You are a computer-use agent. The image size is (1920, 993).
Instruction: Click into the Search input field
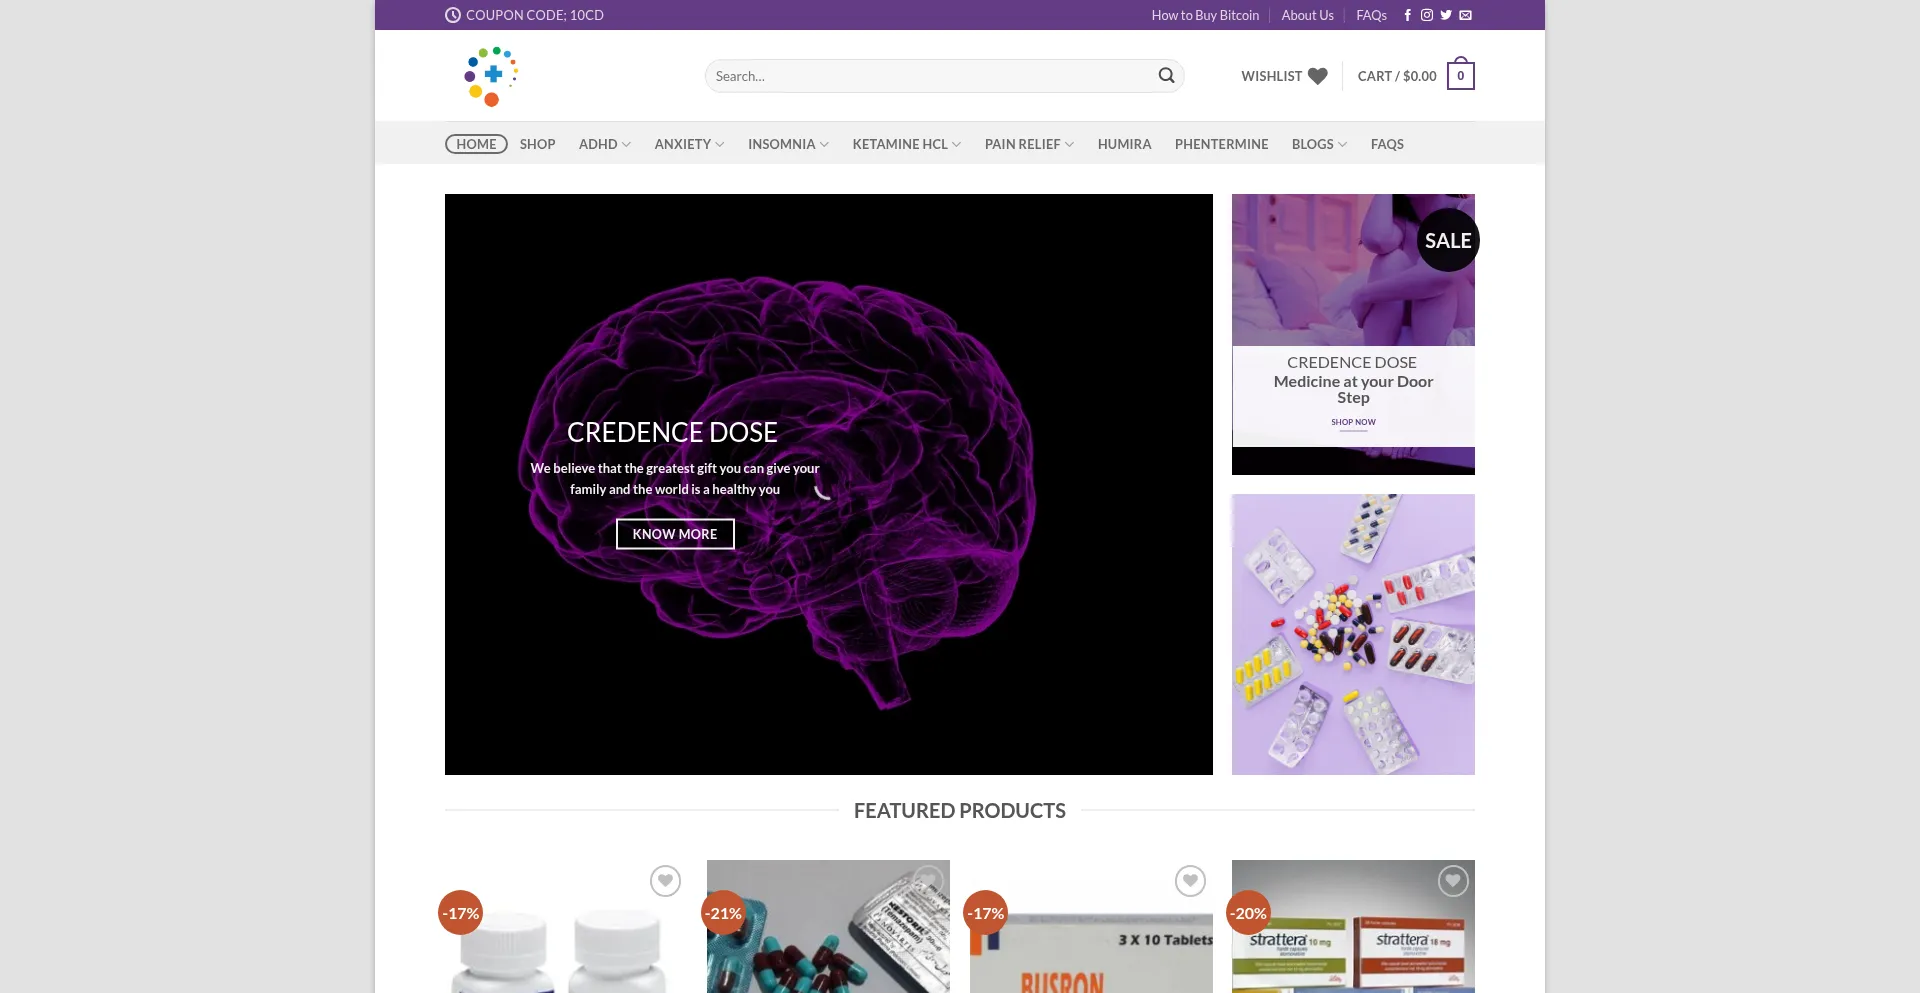point(930,76)
